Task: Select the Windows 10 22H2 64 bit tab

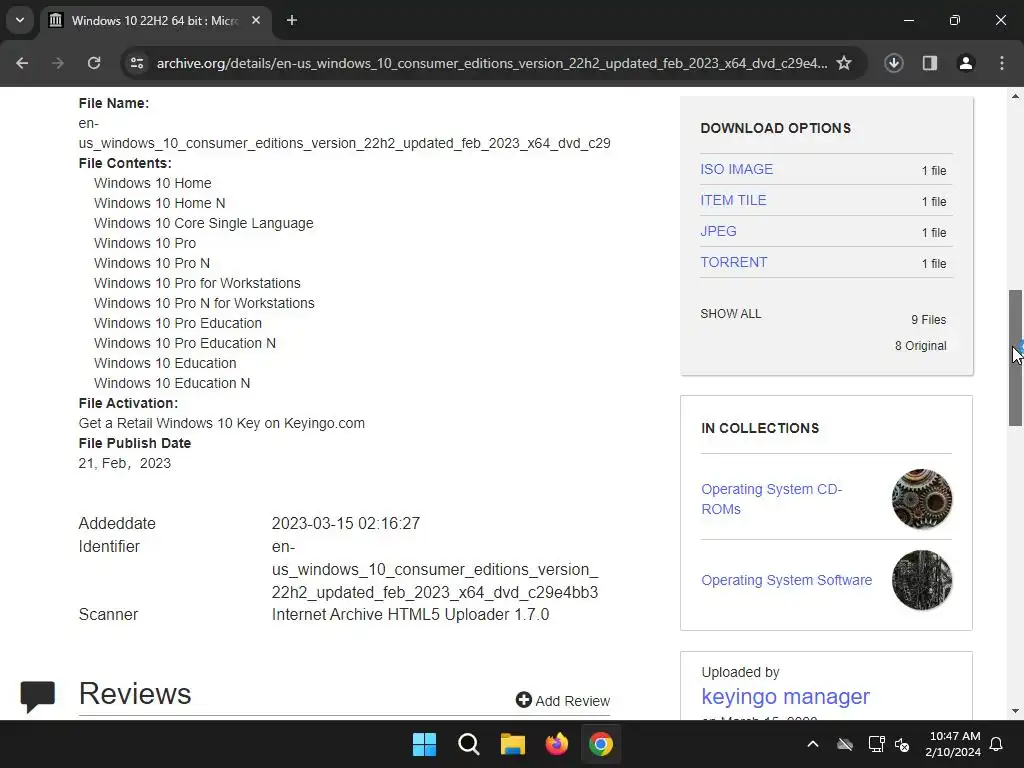Action: (153, 21)
